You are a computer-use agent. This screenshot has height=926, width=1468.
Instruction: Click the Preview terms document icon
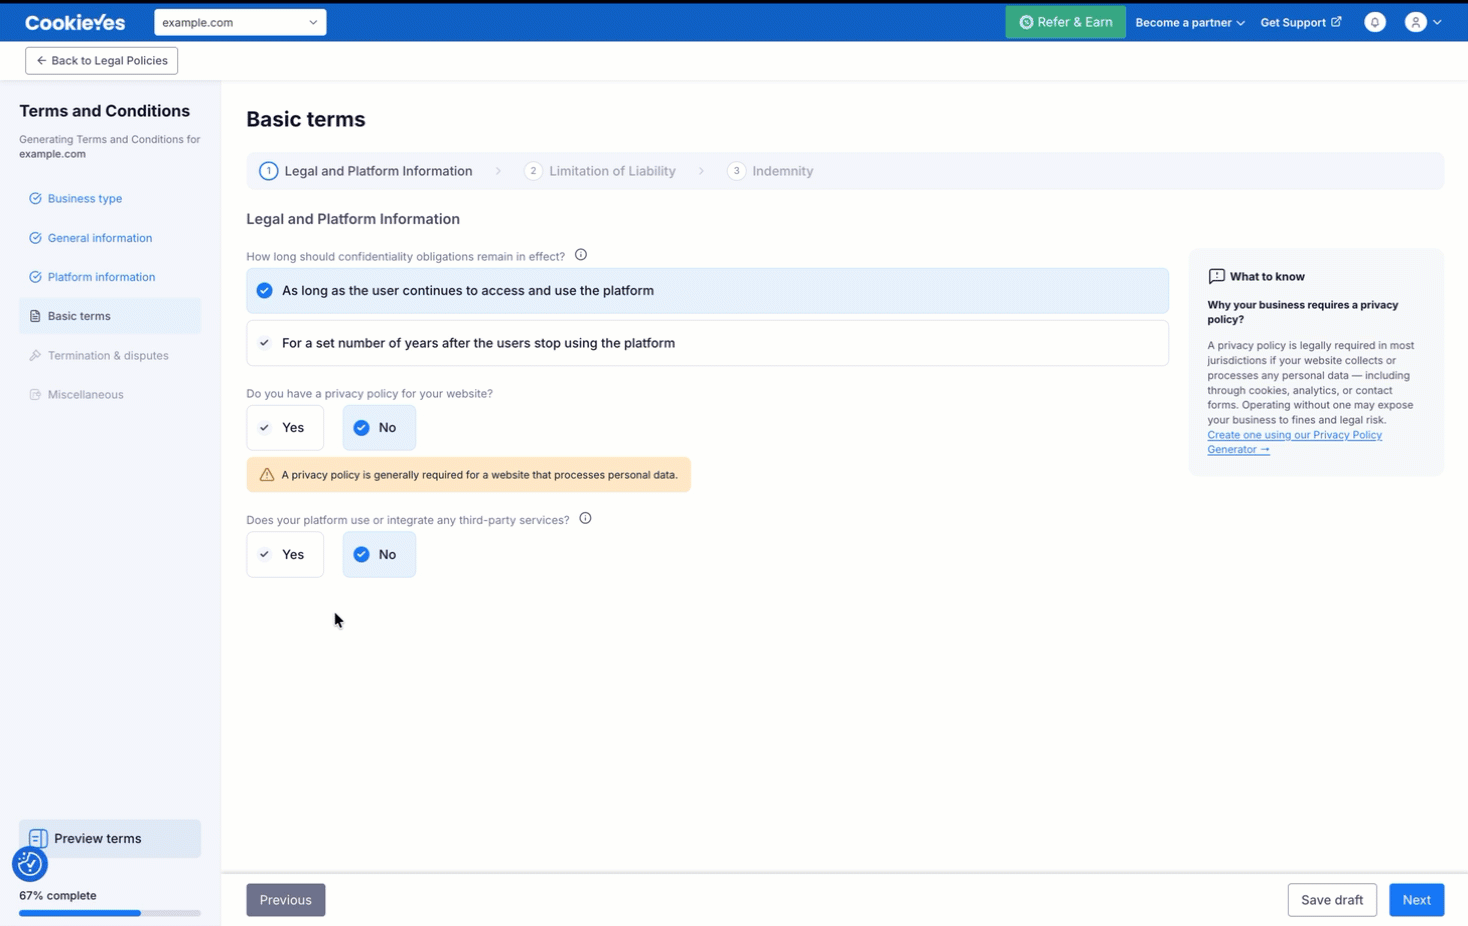[x=38, y=838]
